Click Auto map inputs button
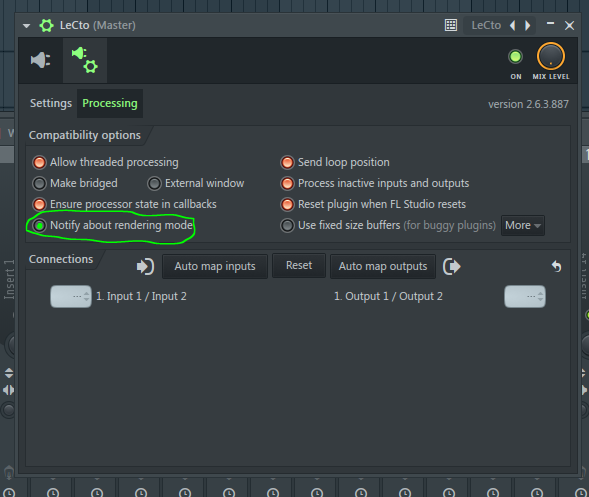Screen dimensions: 589x497 click(x=215, y=266)
